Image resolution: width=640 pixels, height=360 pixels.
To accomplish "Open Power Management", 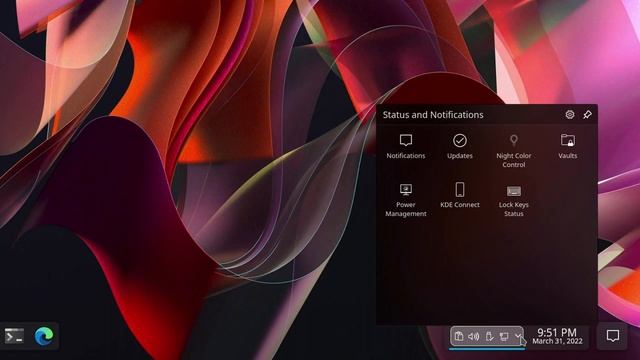I will pyautogui.click(x=406, y=200).
